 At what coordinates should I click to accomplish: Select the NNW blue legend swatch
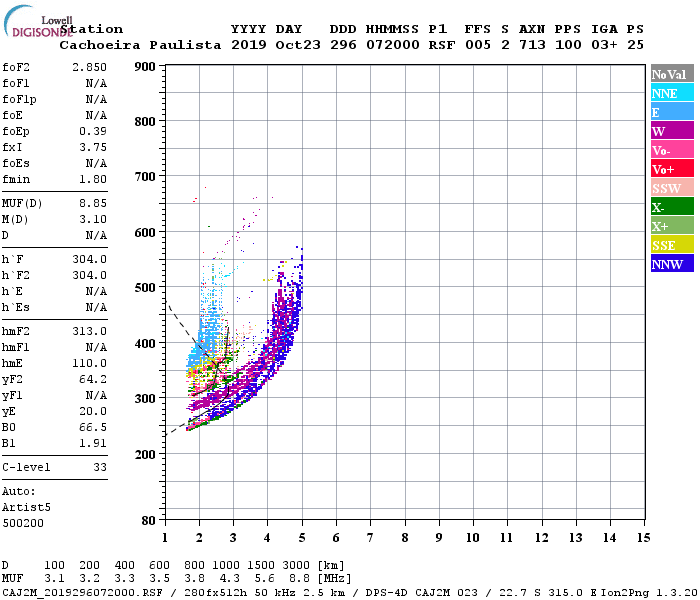672,264
